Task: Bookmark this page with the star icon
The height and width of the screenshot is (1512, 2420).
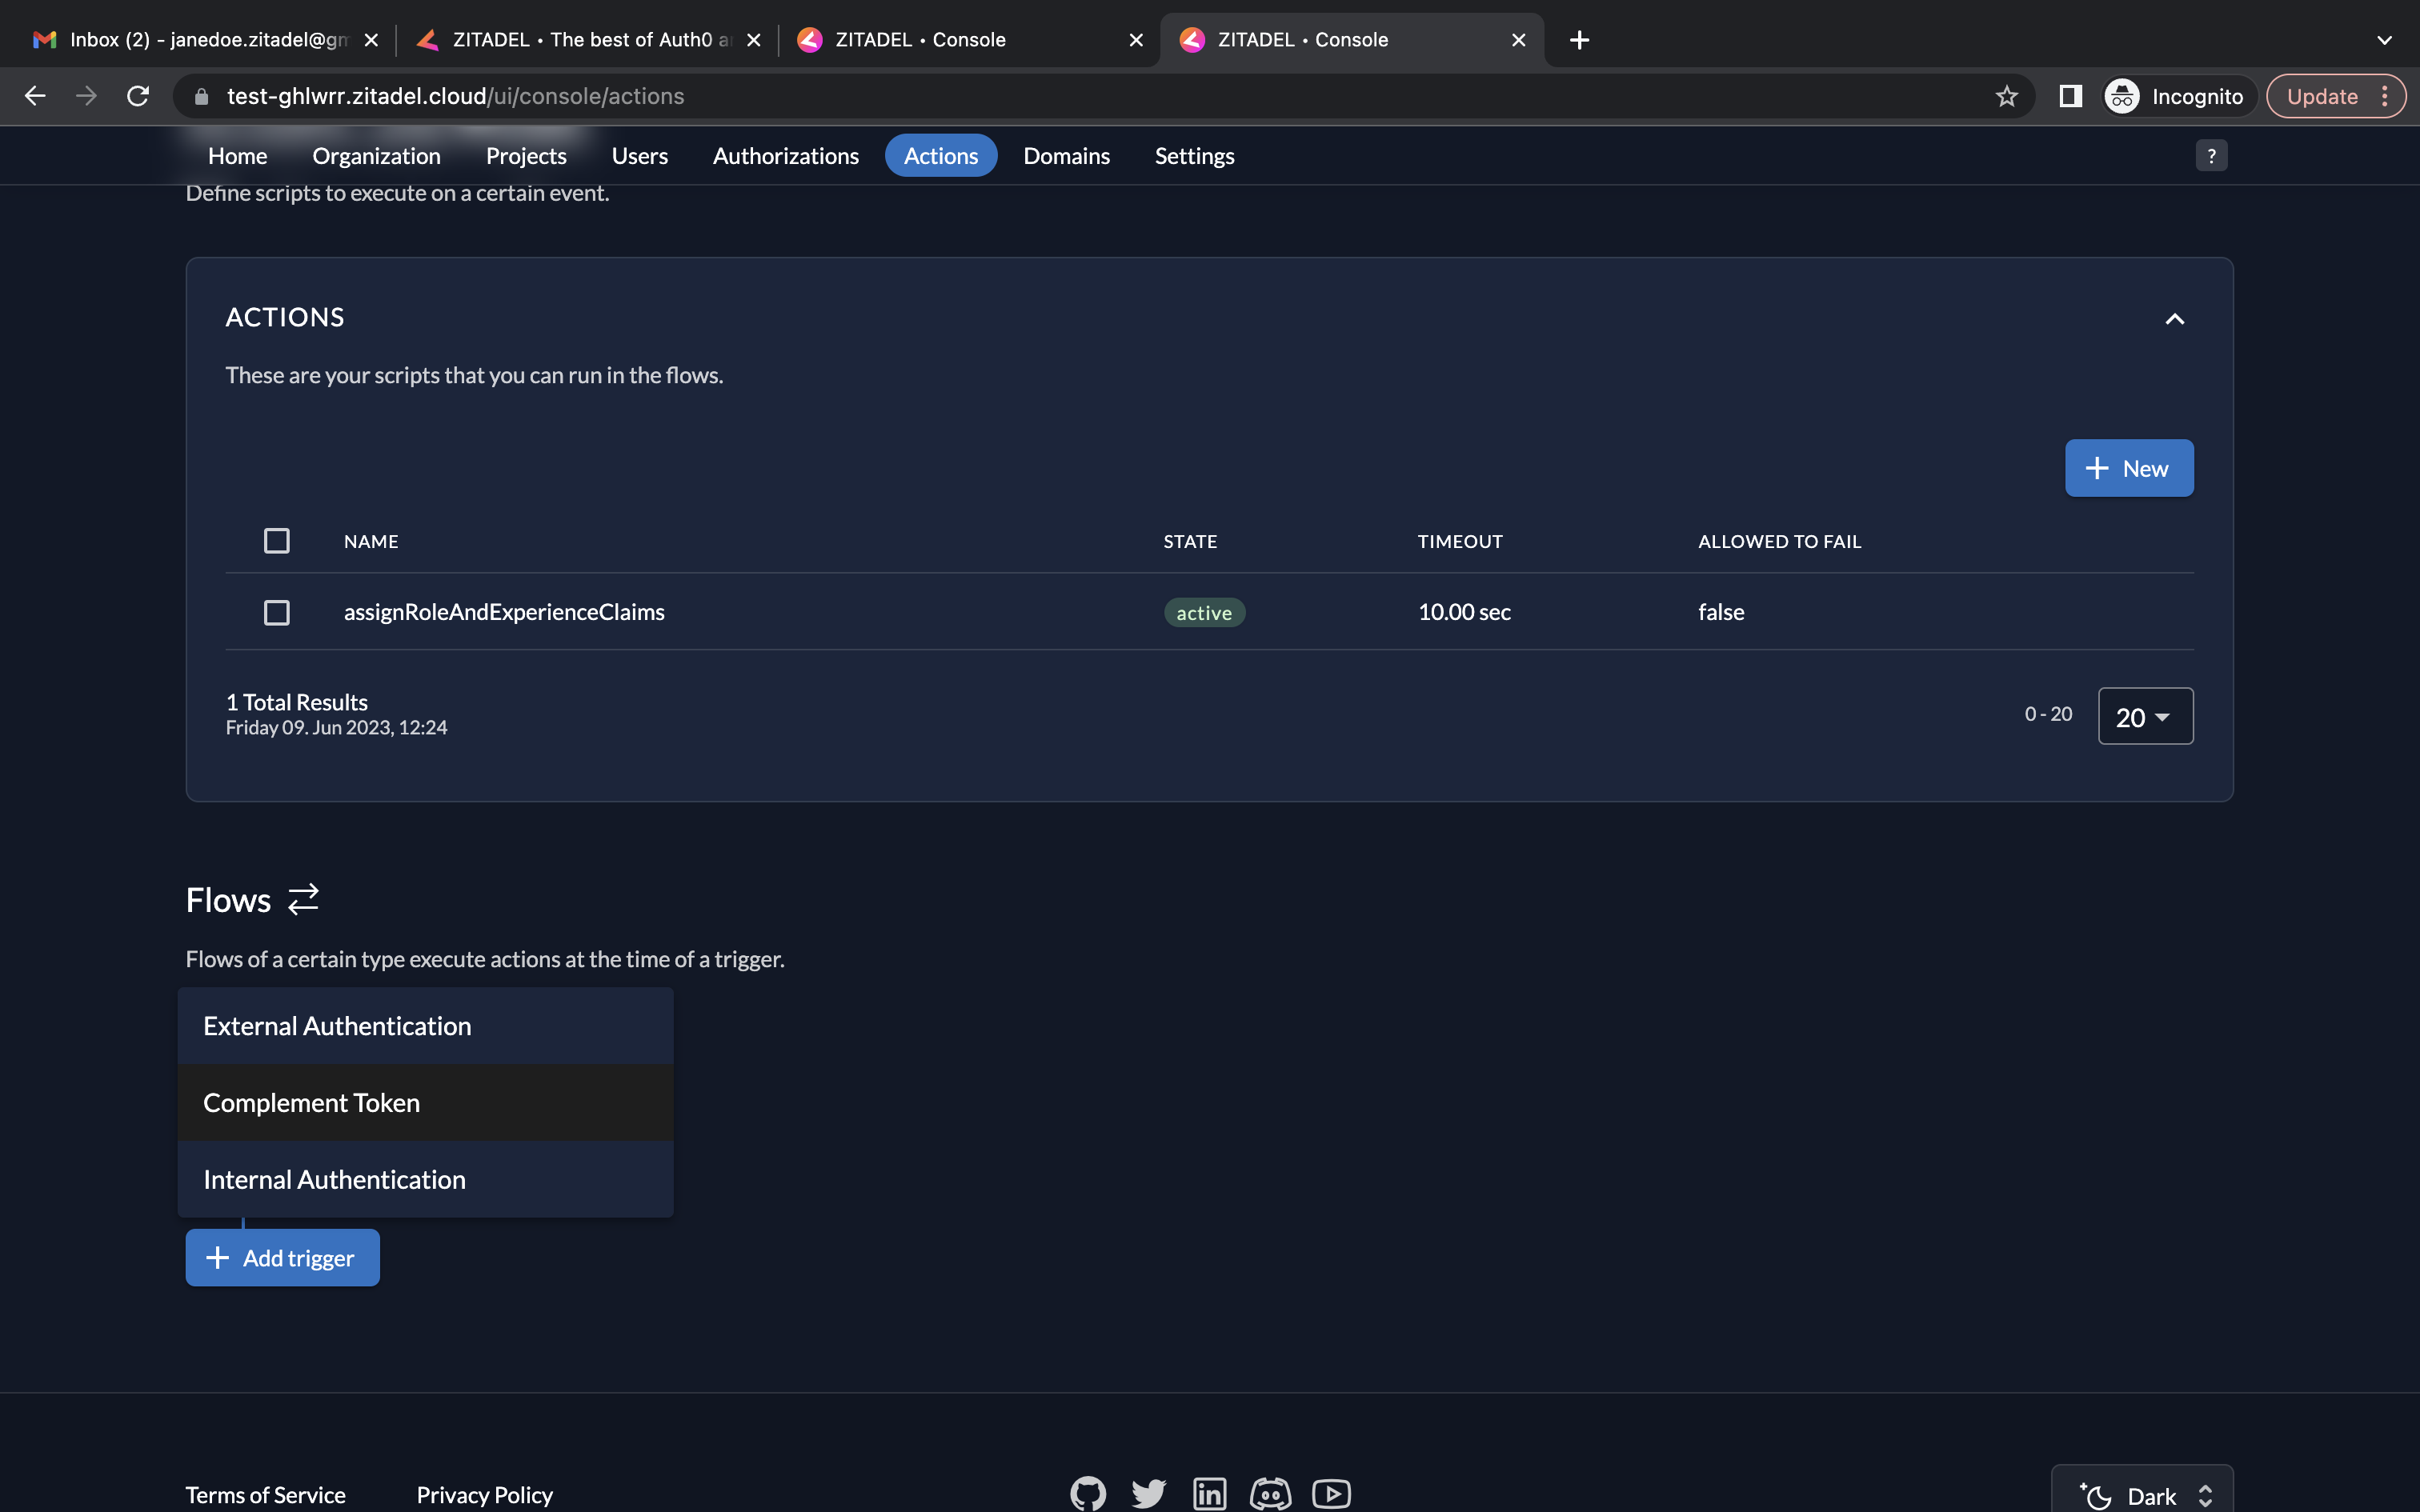Action: 2006,96
